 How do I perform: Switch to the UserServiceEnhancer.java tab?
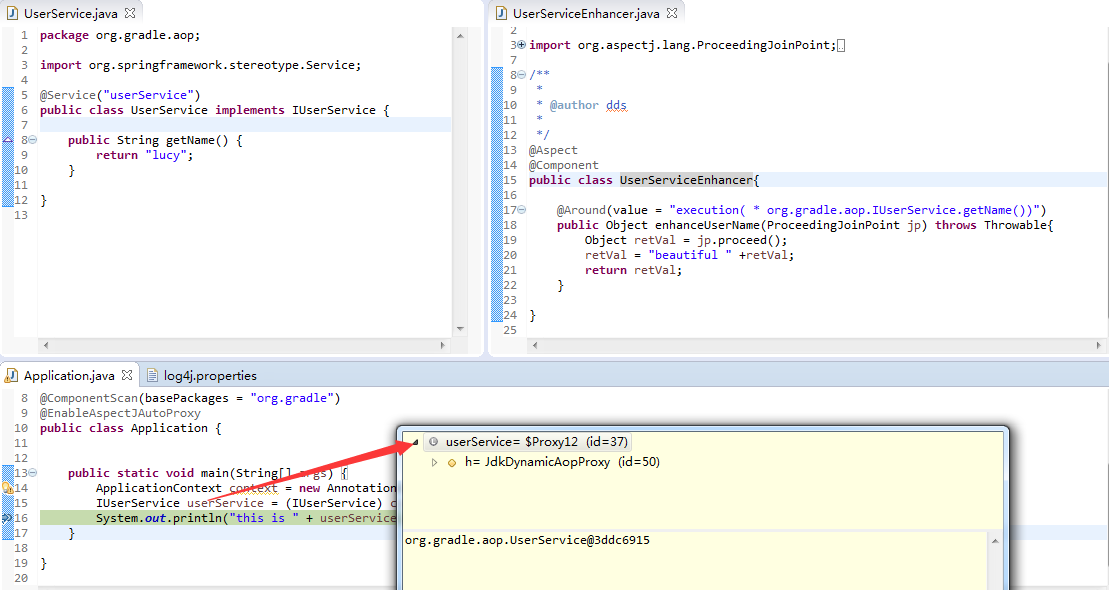click(586, 13)
